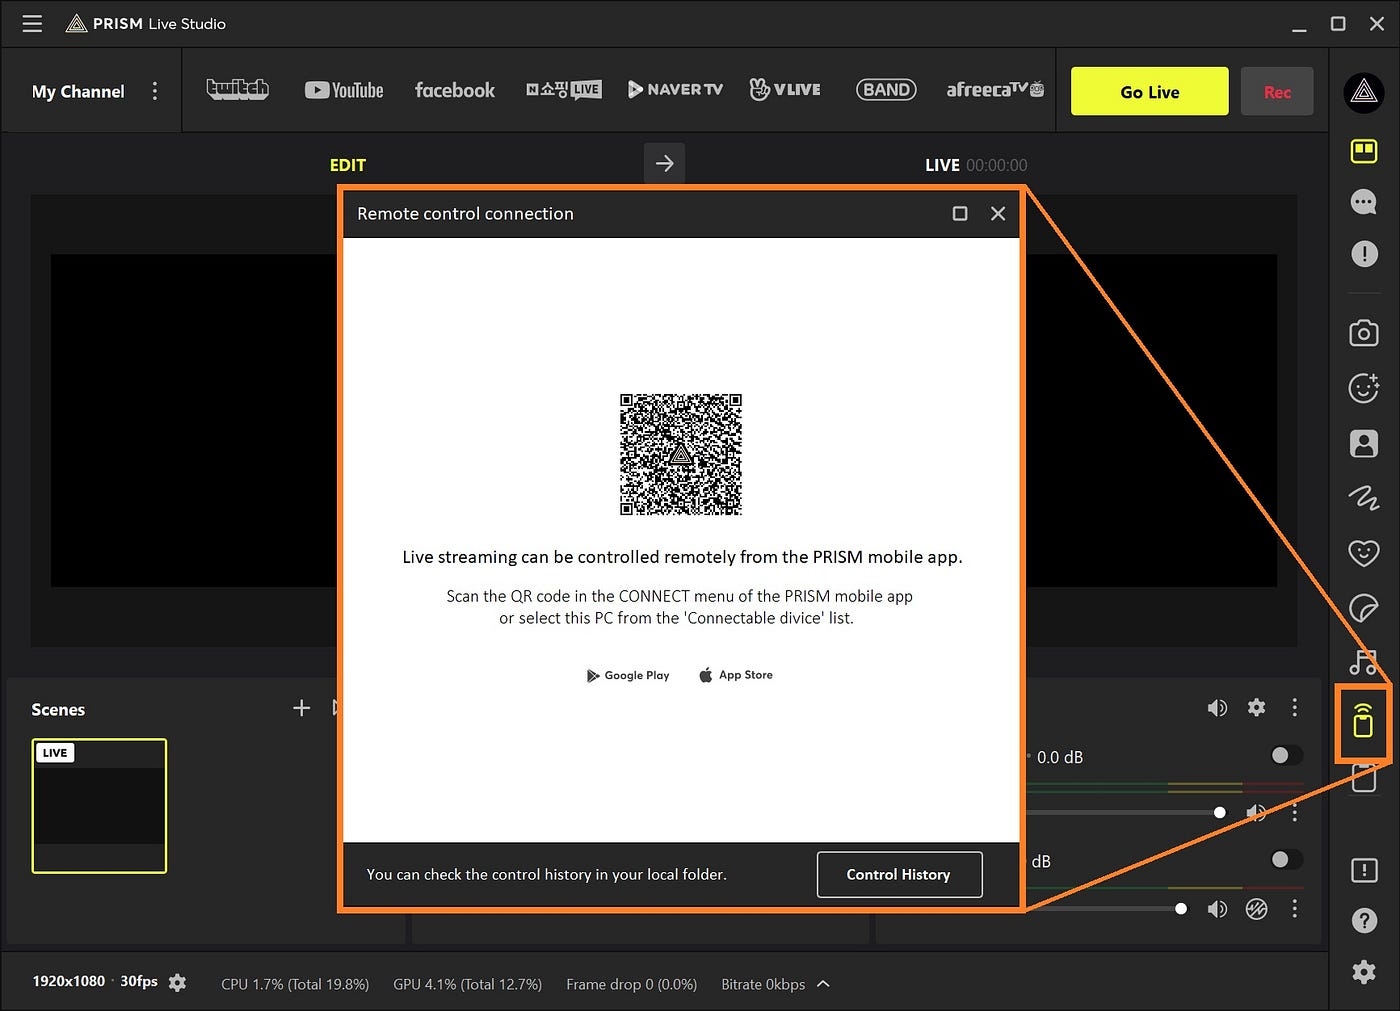Click the sticker icon in sidebar

[x=1363, y=607]
